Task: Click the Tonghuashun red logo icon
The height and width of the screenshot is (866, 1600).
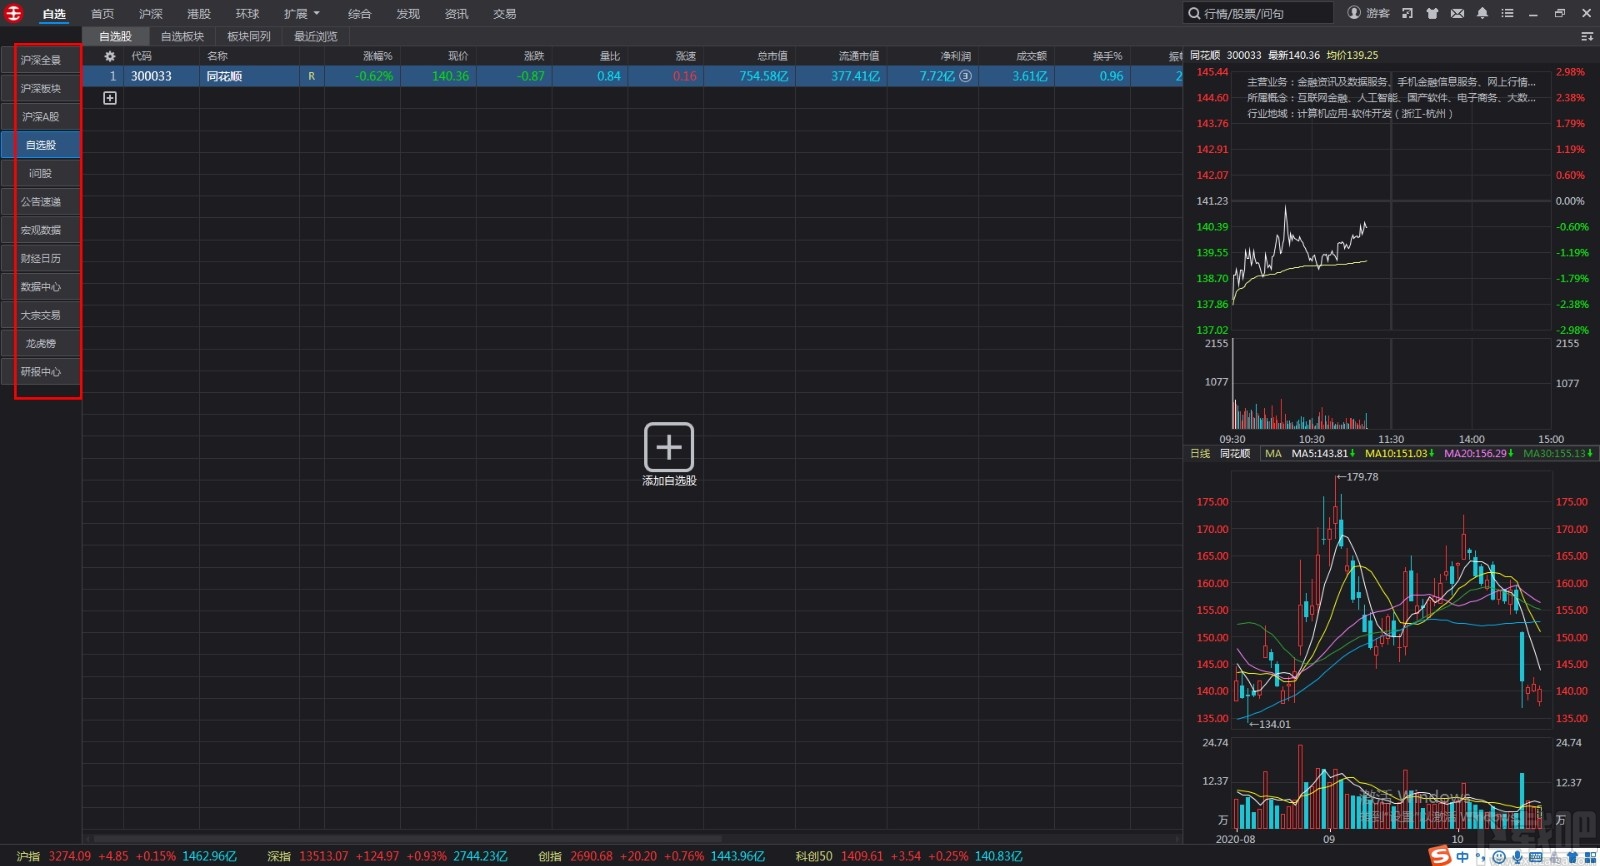Action: pyautogui.click(x=14, y=13)
